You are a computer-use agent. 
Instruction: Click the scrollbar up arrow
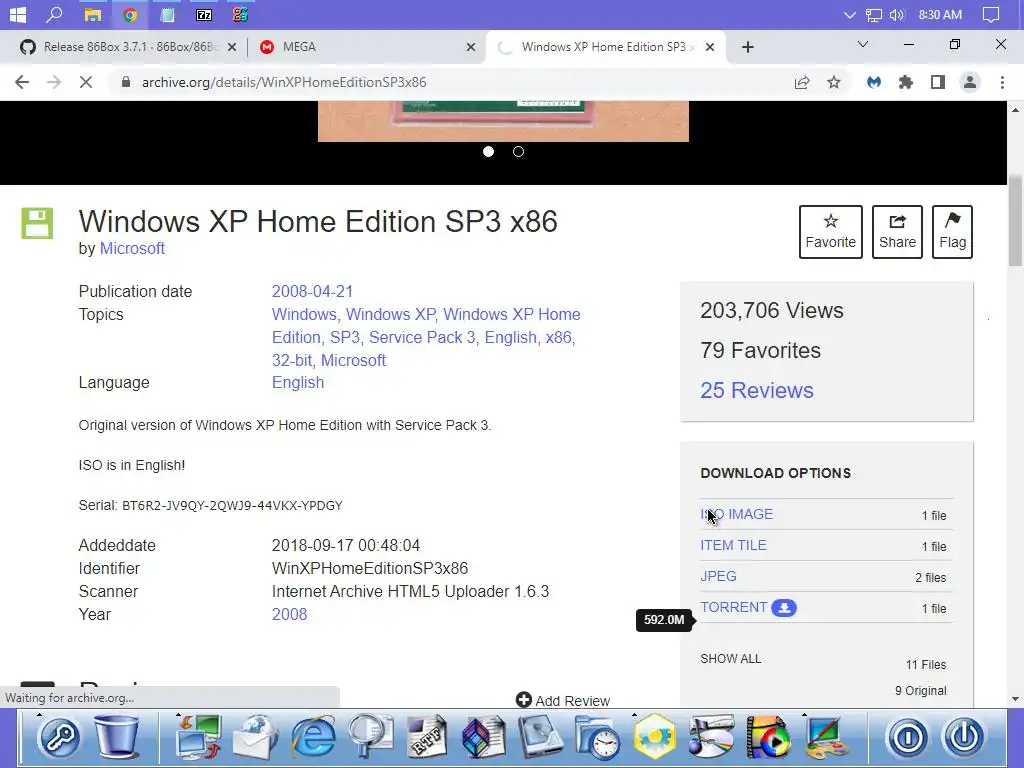1016,110
